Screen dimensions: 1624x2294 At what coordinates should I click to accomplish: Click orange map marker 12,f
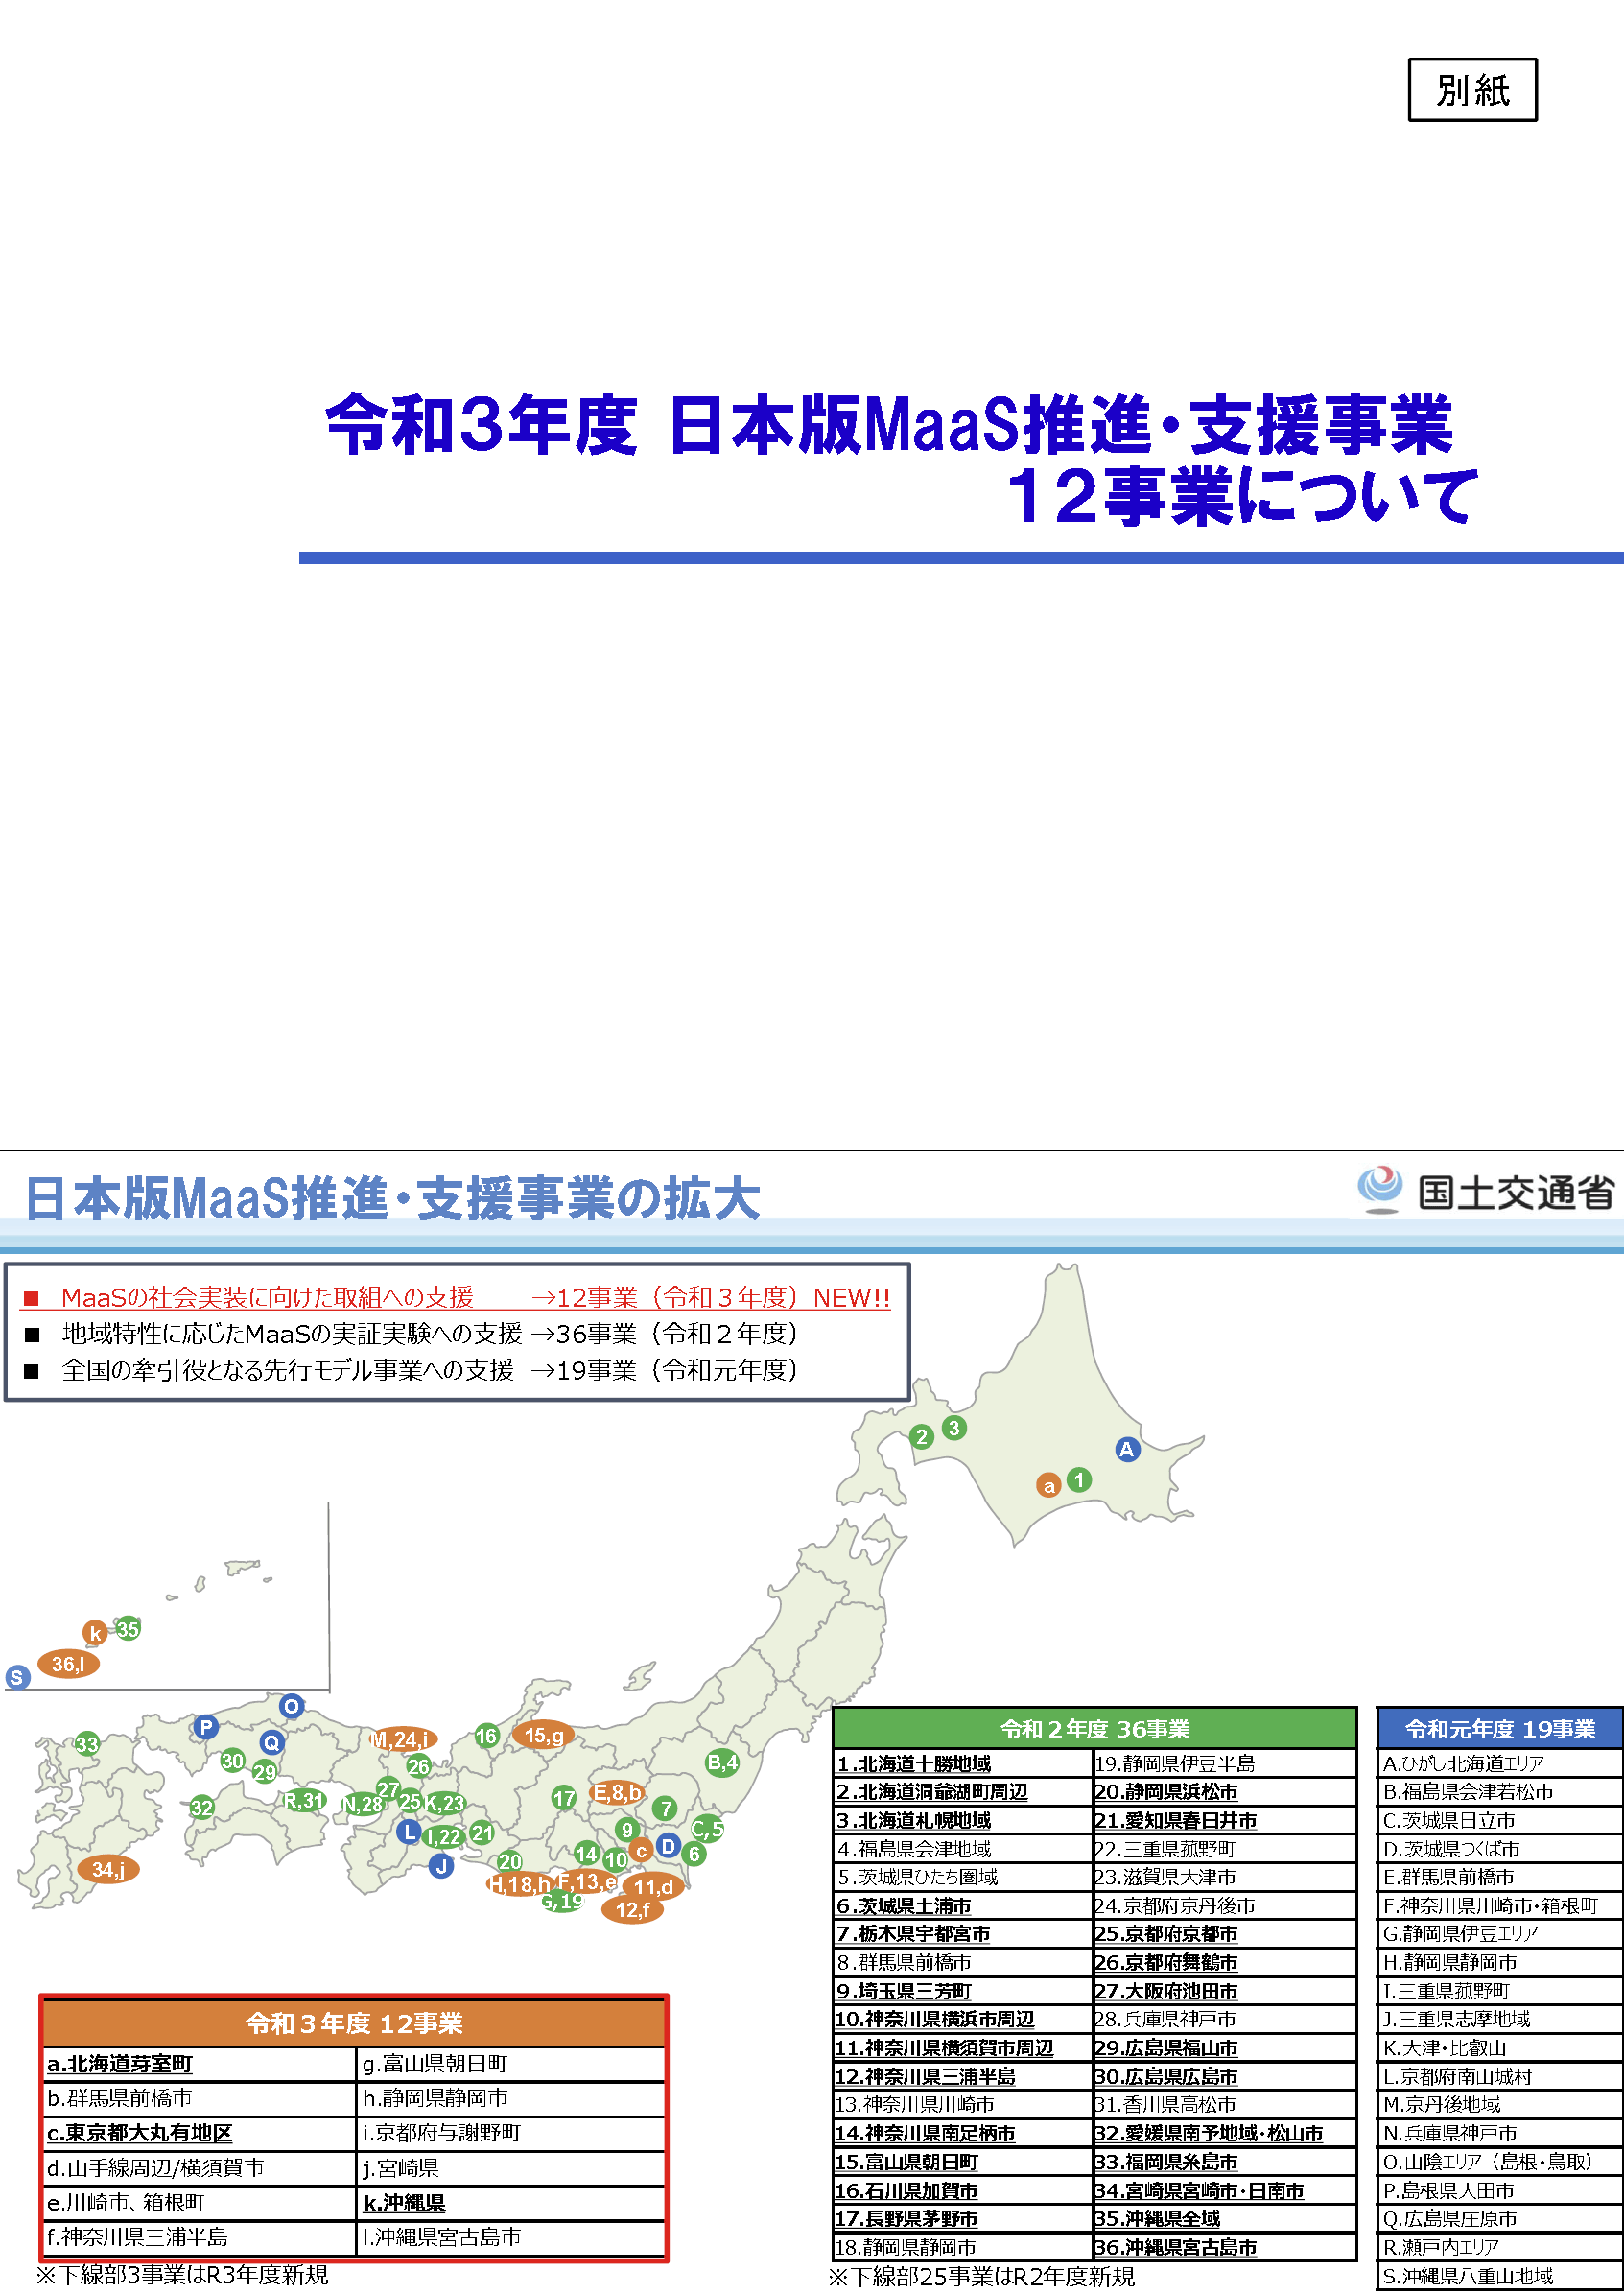[x=632, y=1910]
